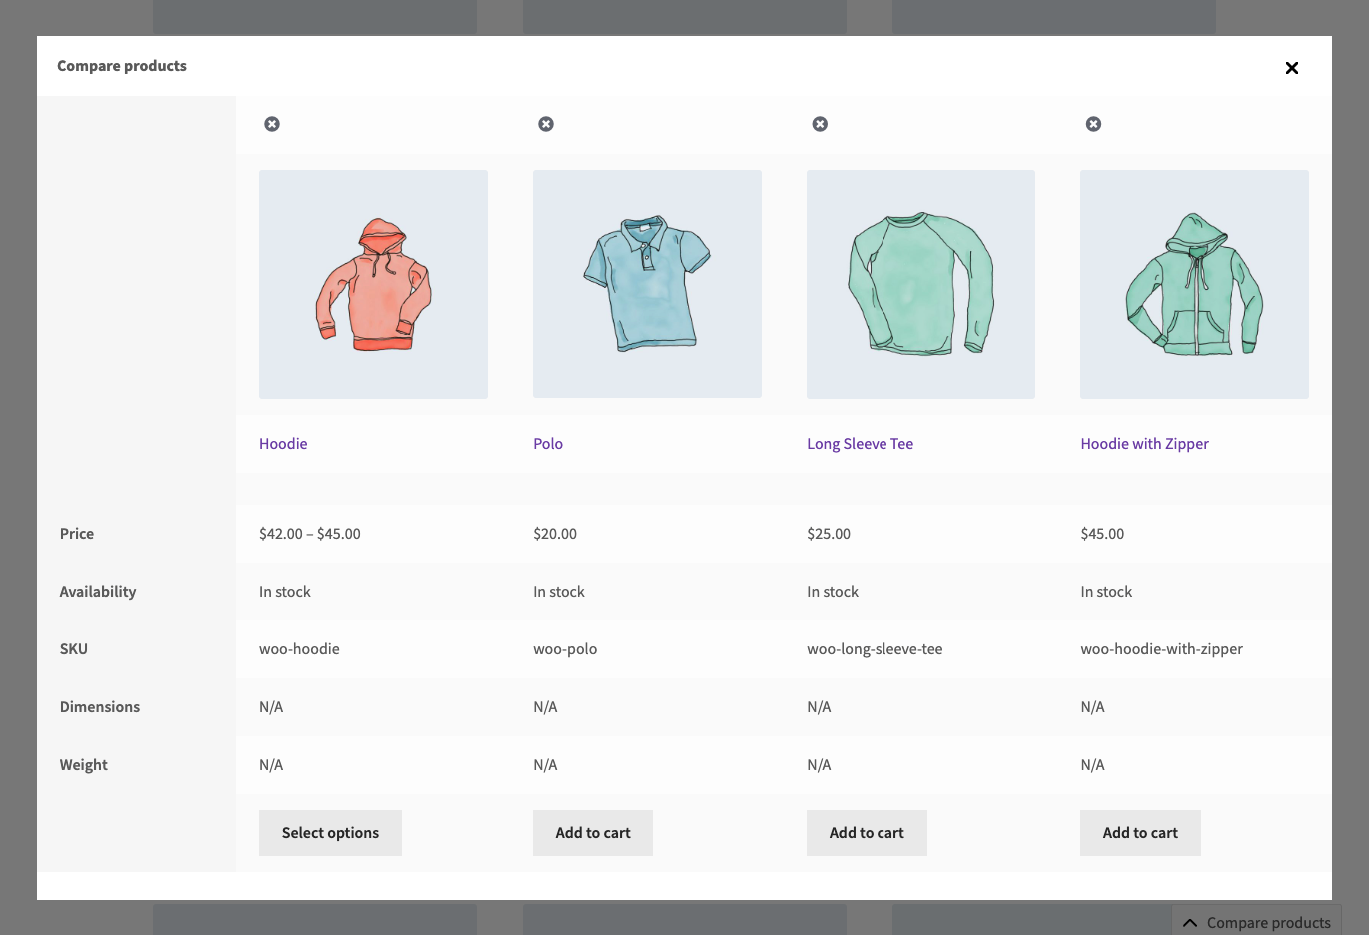
Task: Open the Polo product link
Action: click(x=548, y=444)
